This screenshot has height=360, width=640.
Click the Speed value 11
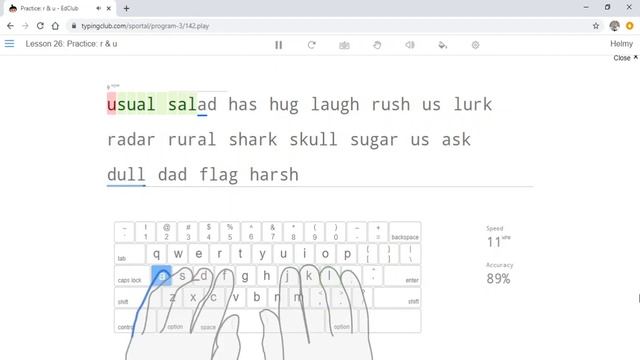point(494,242)
